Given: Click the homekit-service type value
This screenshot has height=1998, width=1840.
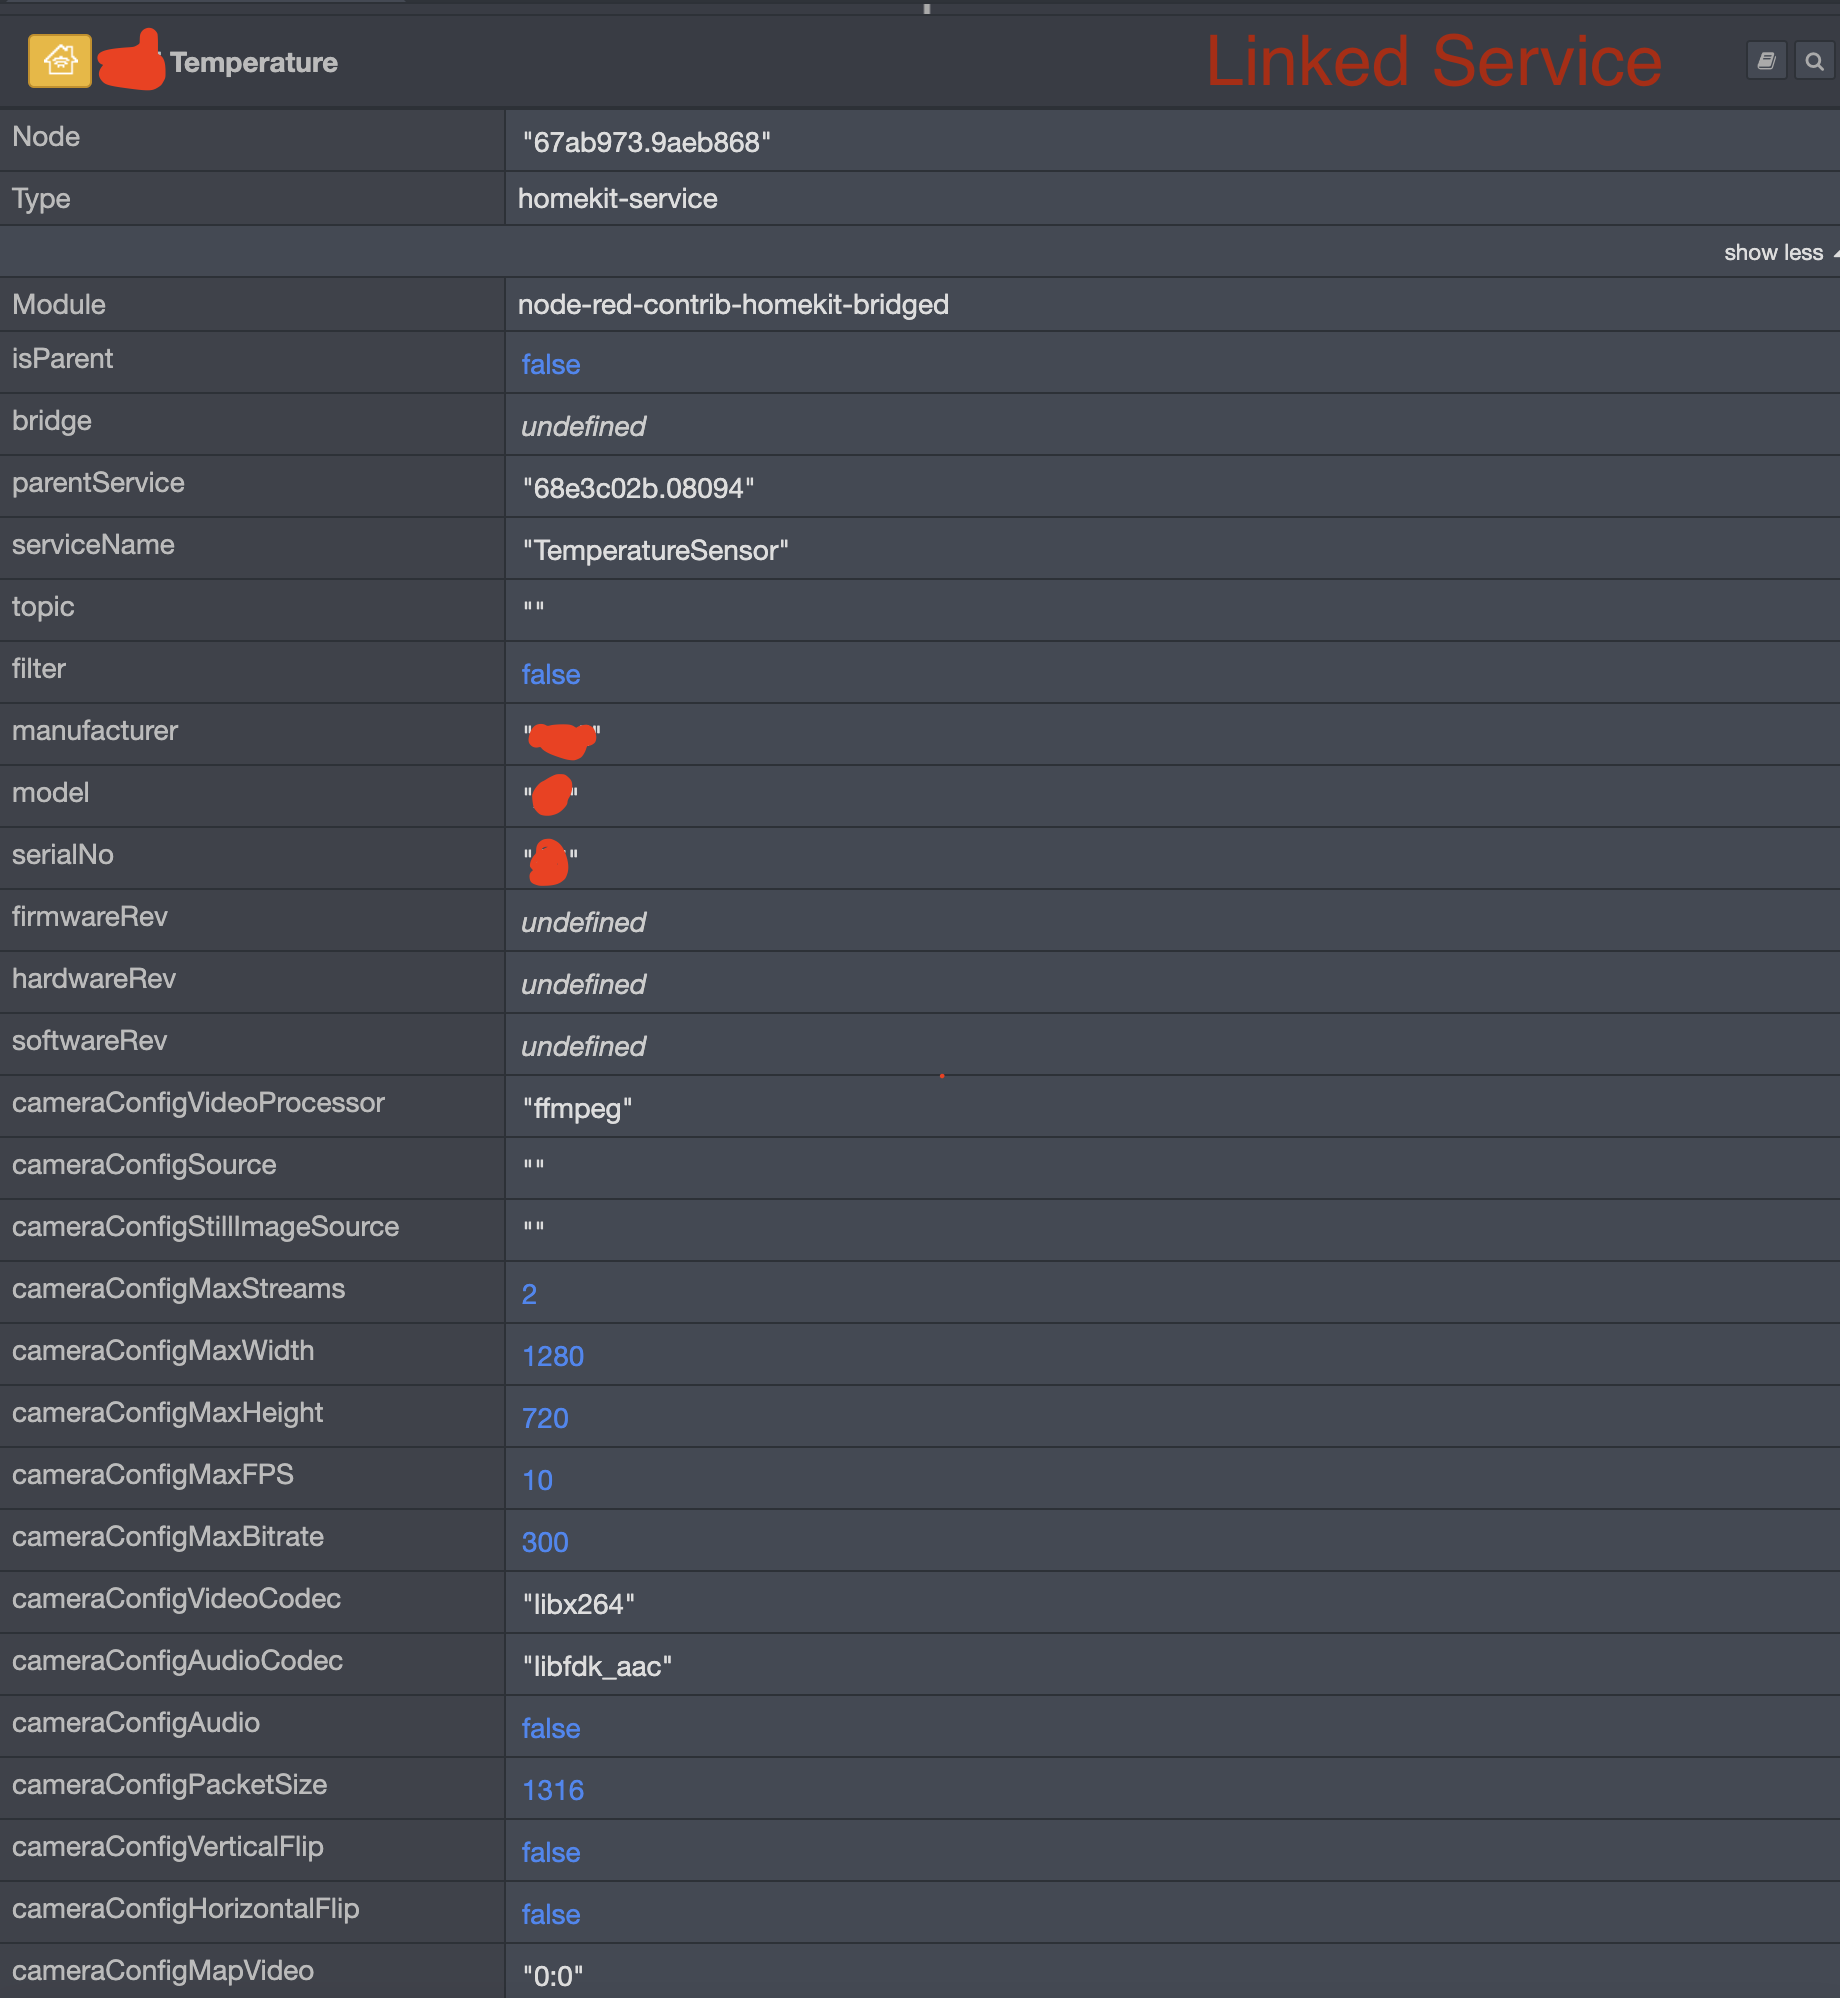Looking at the screenshot, I should coord(617,198).
